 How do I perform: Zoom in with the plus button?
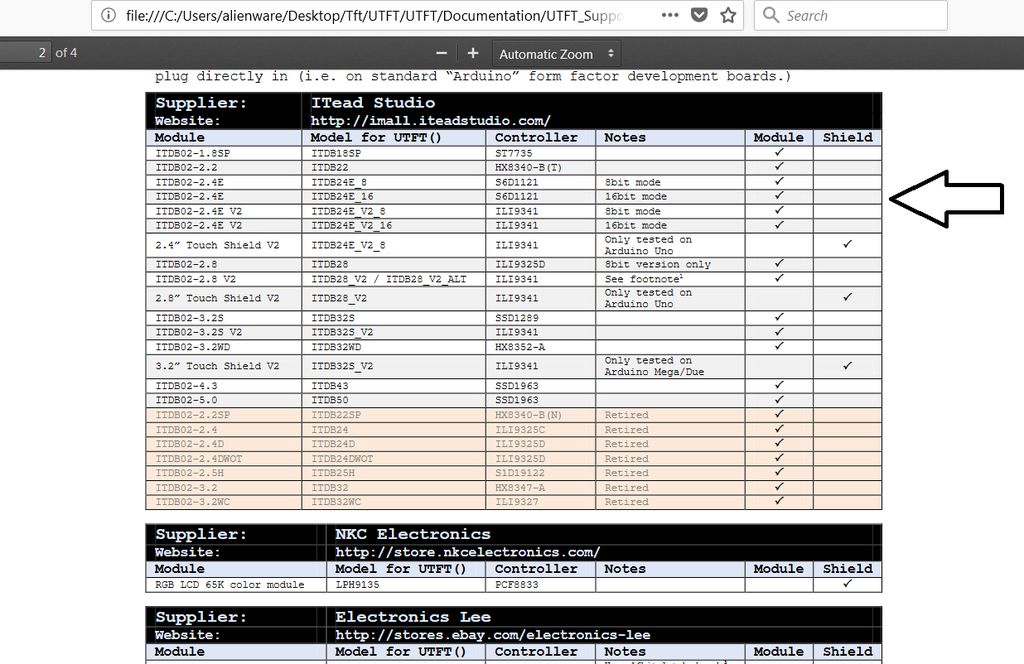(473, 54)
